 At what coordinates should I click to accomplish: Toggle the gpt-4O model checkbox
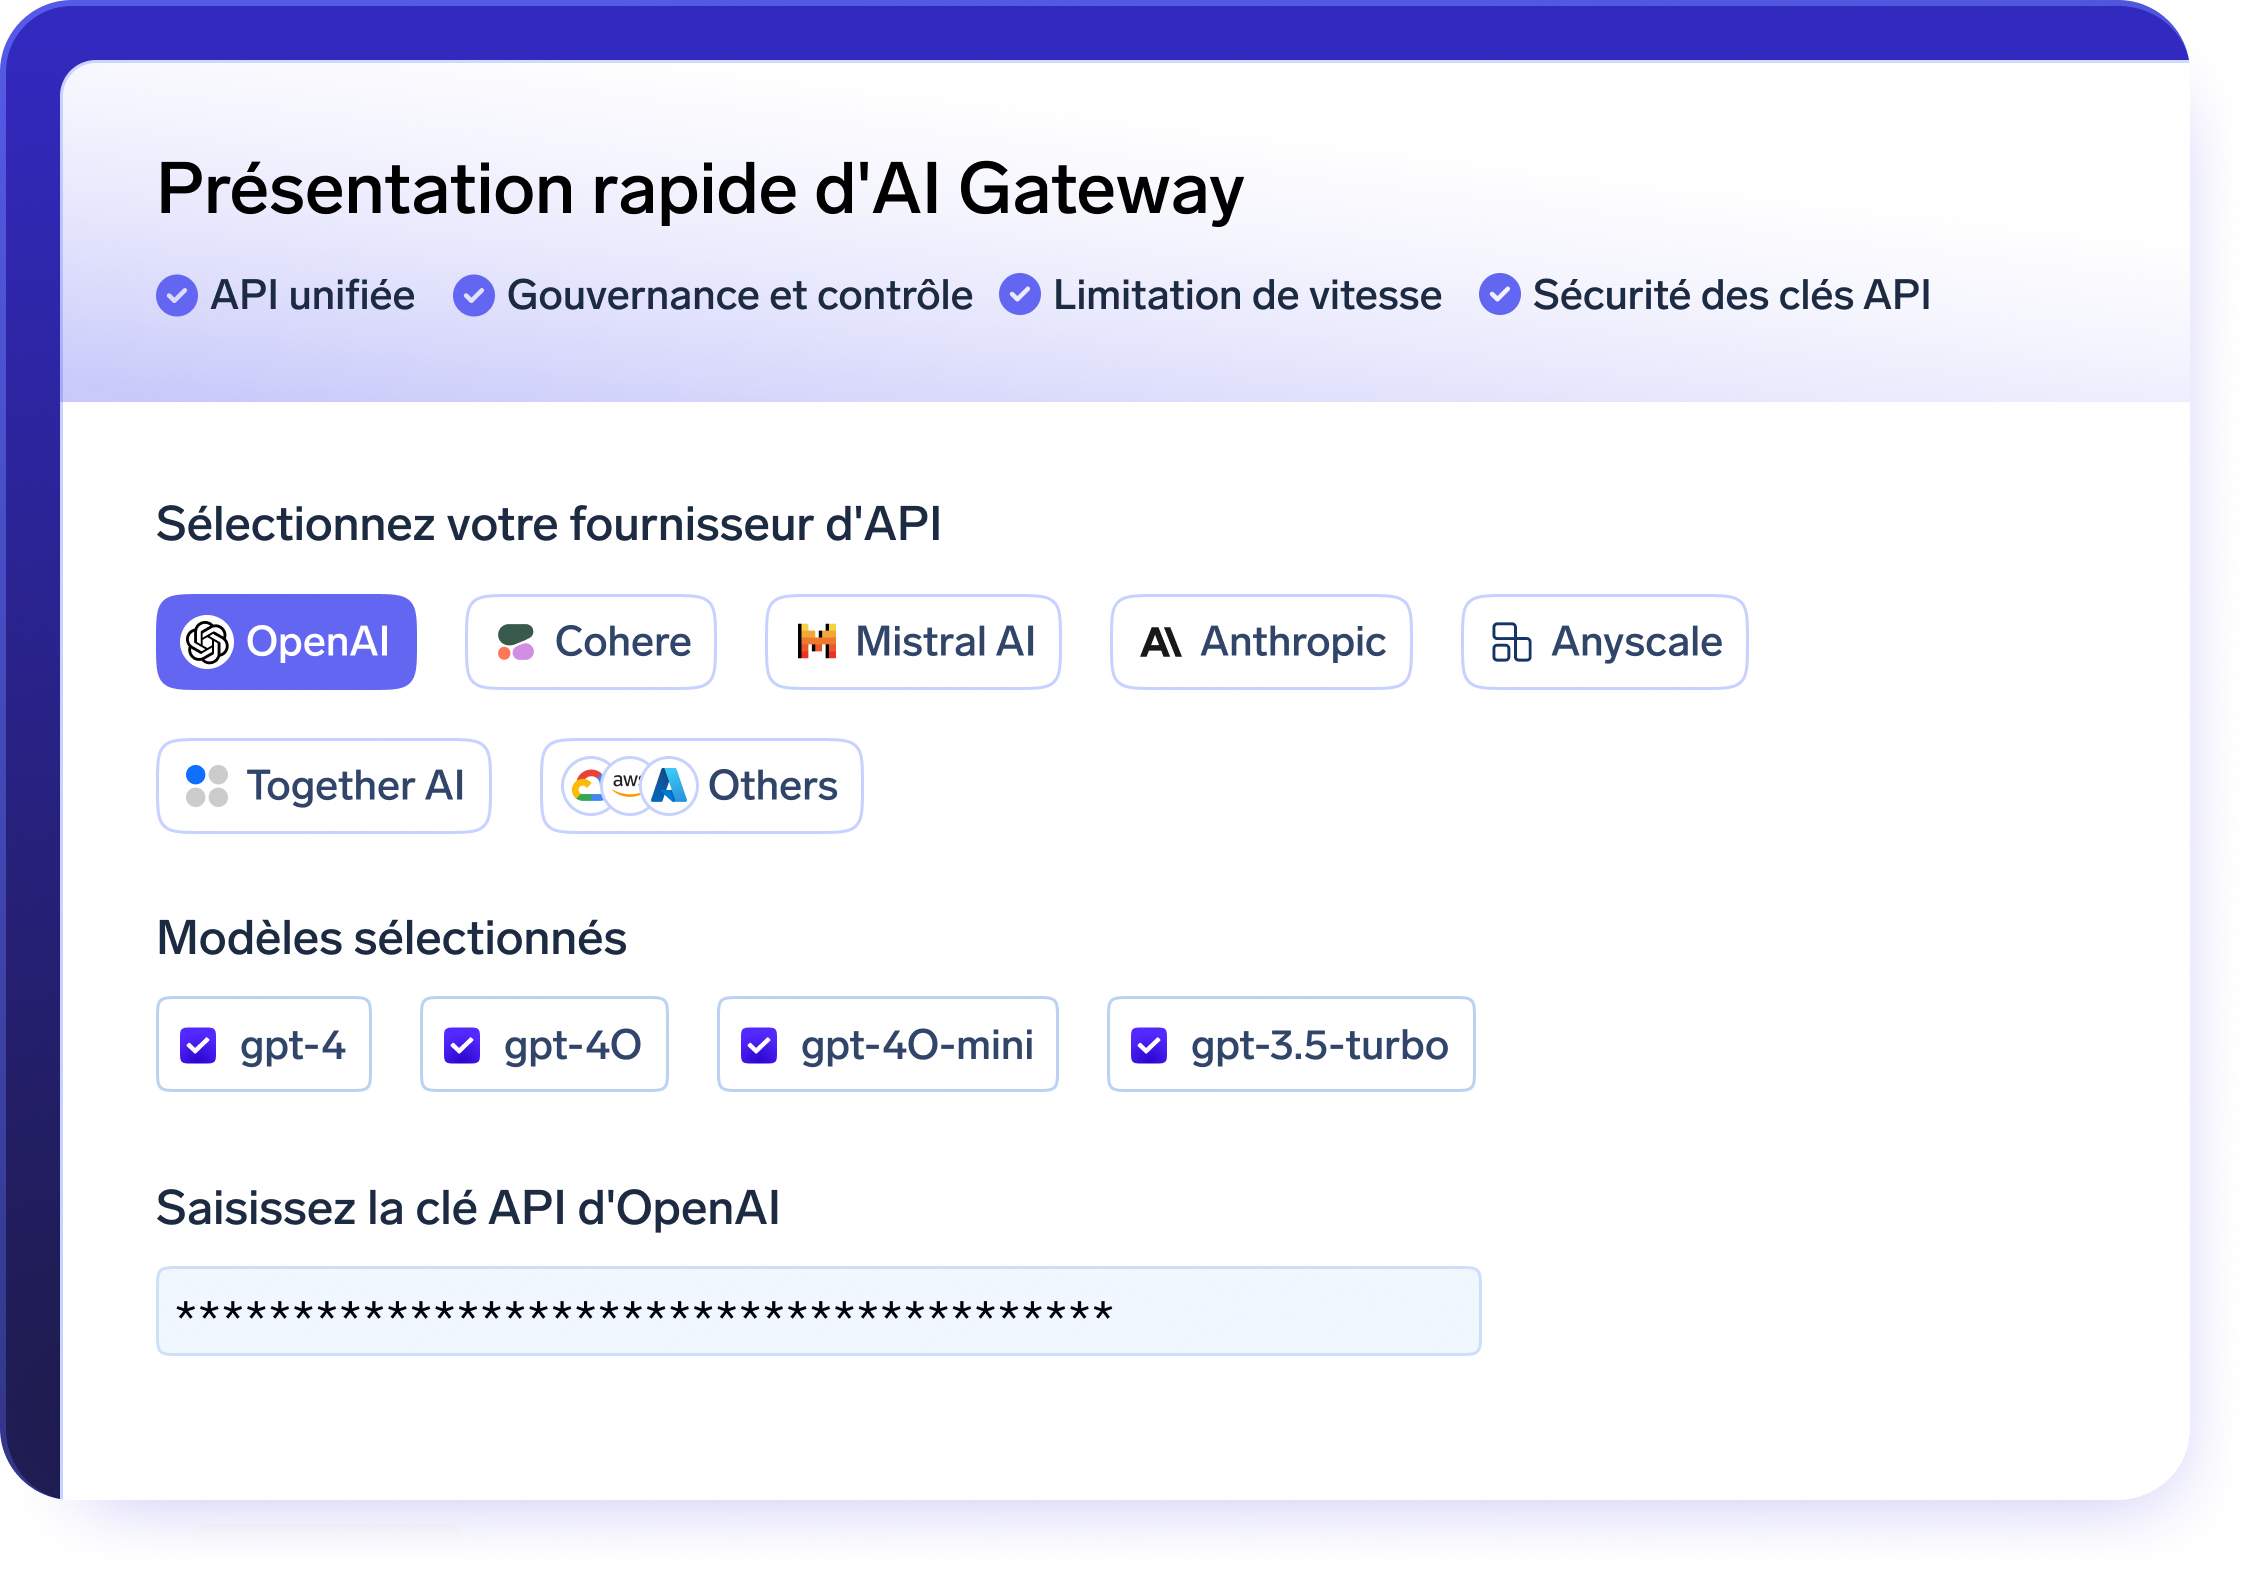coord(462,1046)
